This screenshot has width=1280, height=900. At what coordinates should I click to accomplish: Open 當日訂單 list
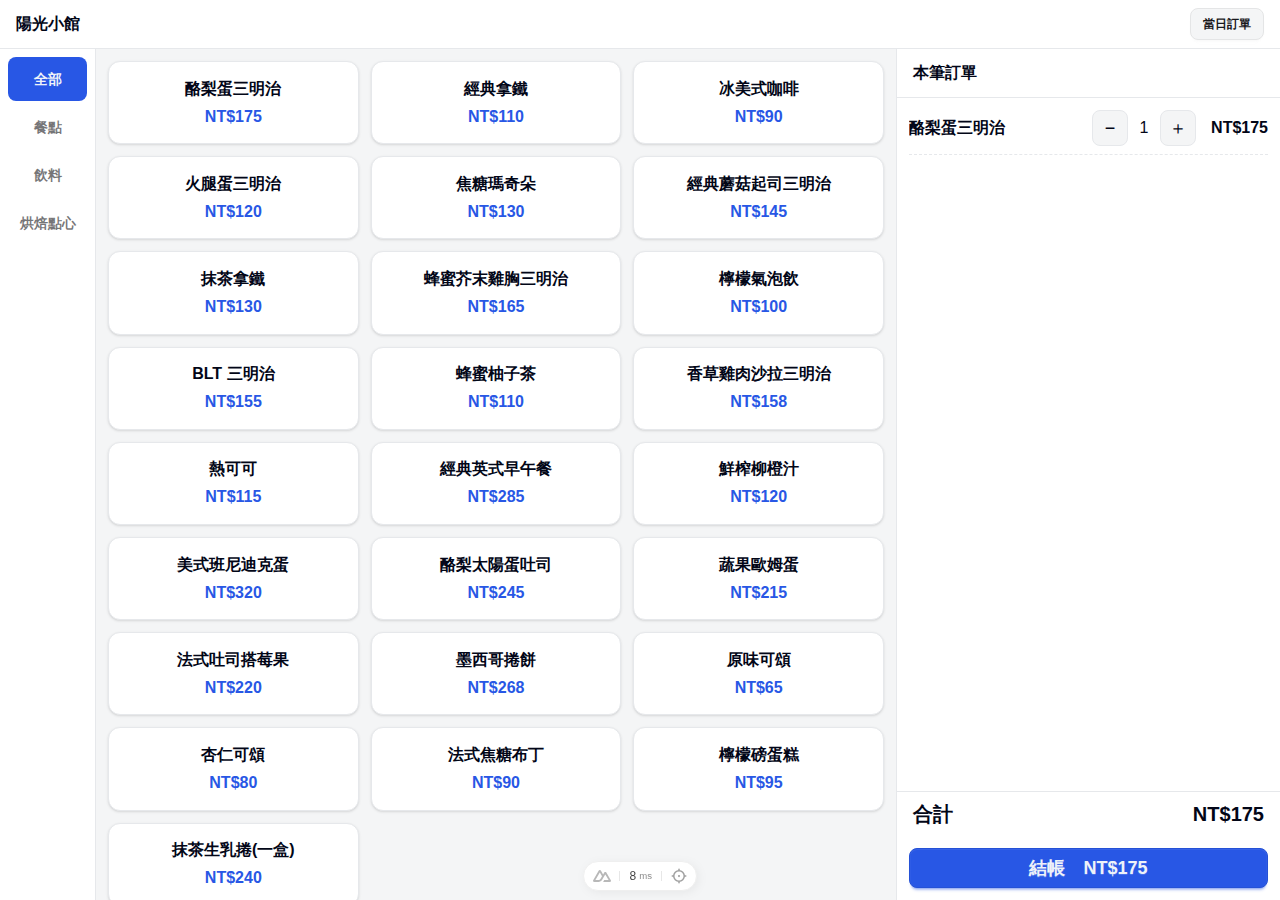1227,24
